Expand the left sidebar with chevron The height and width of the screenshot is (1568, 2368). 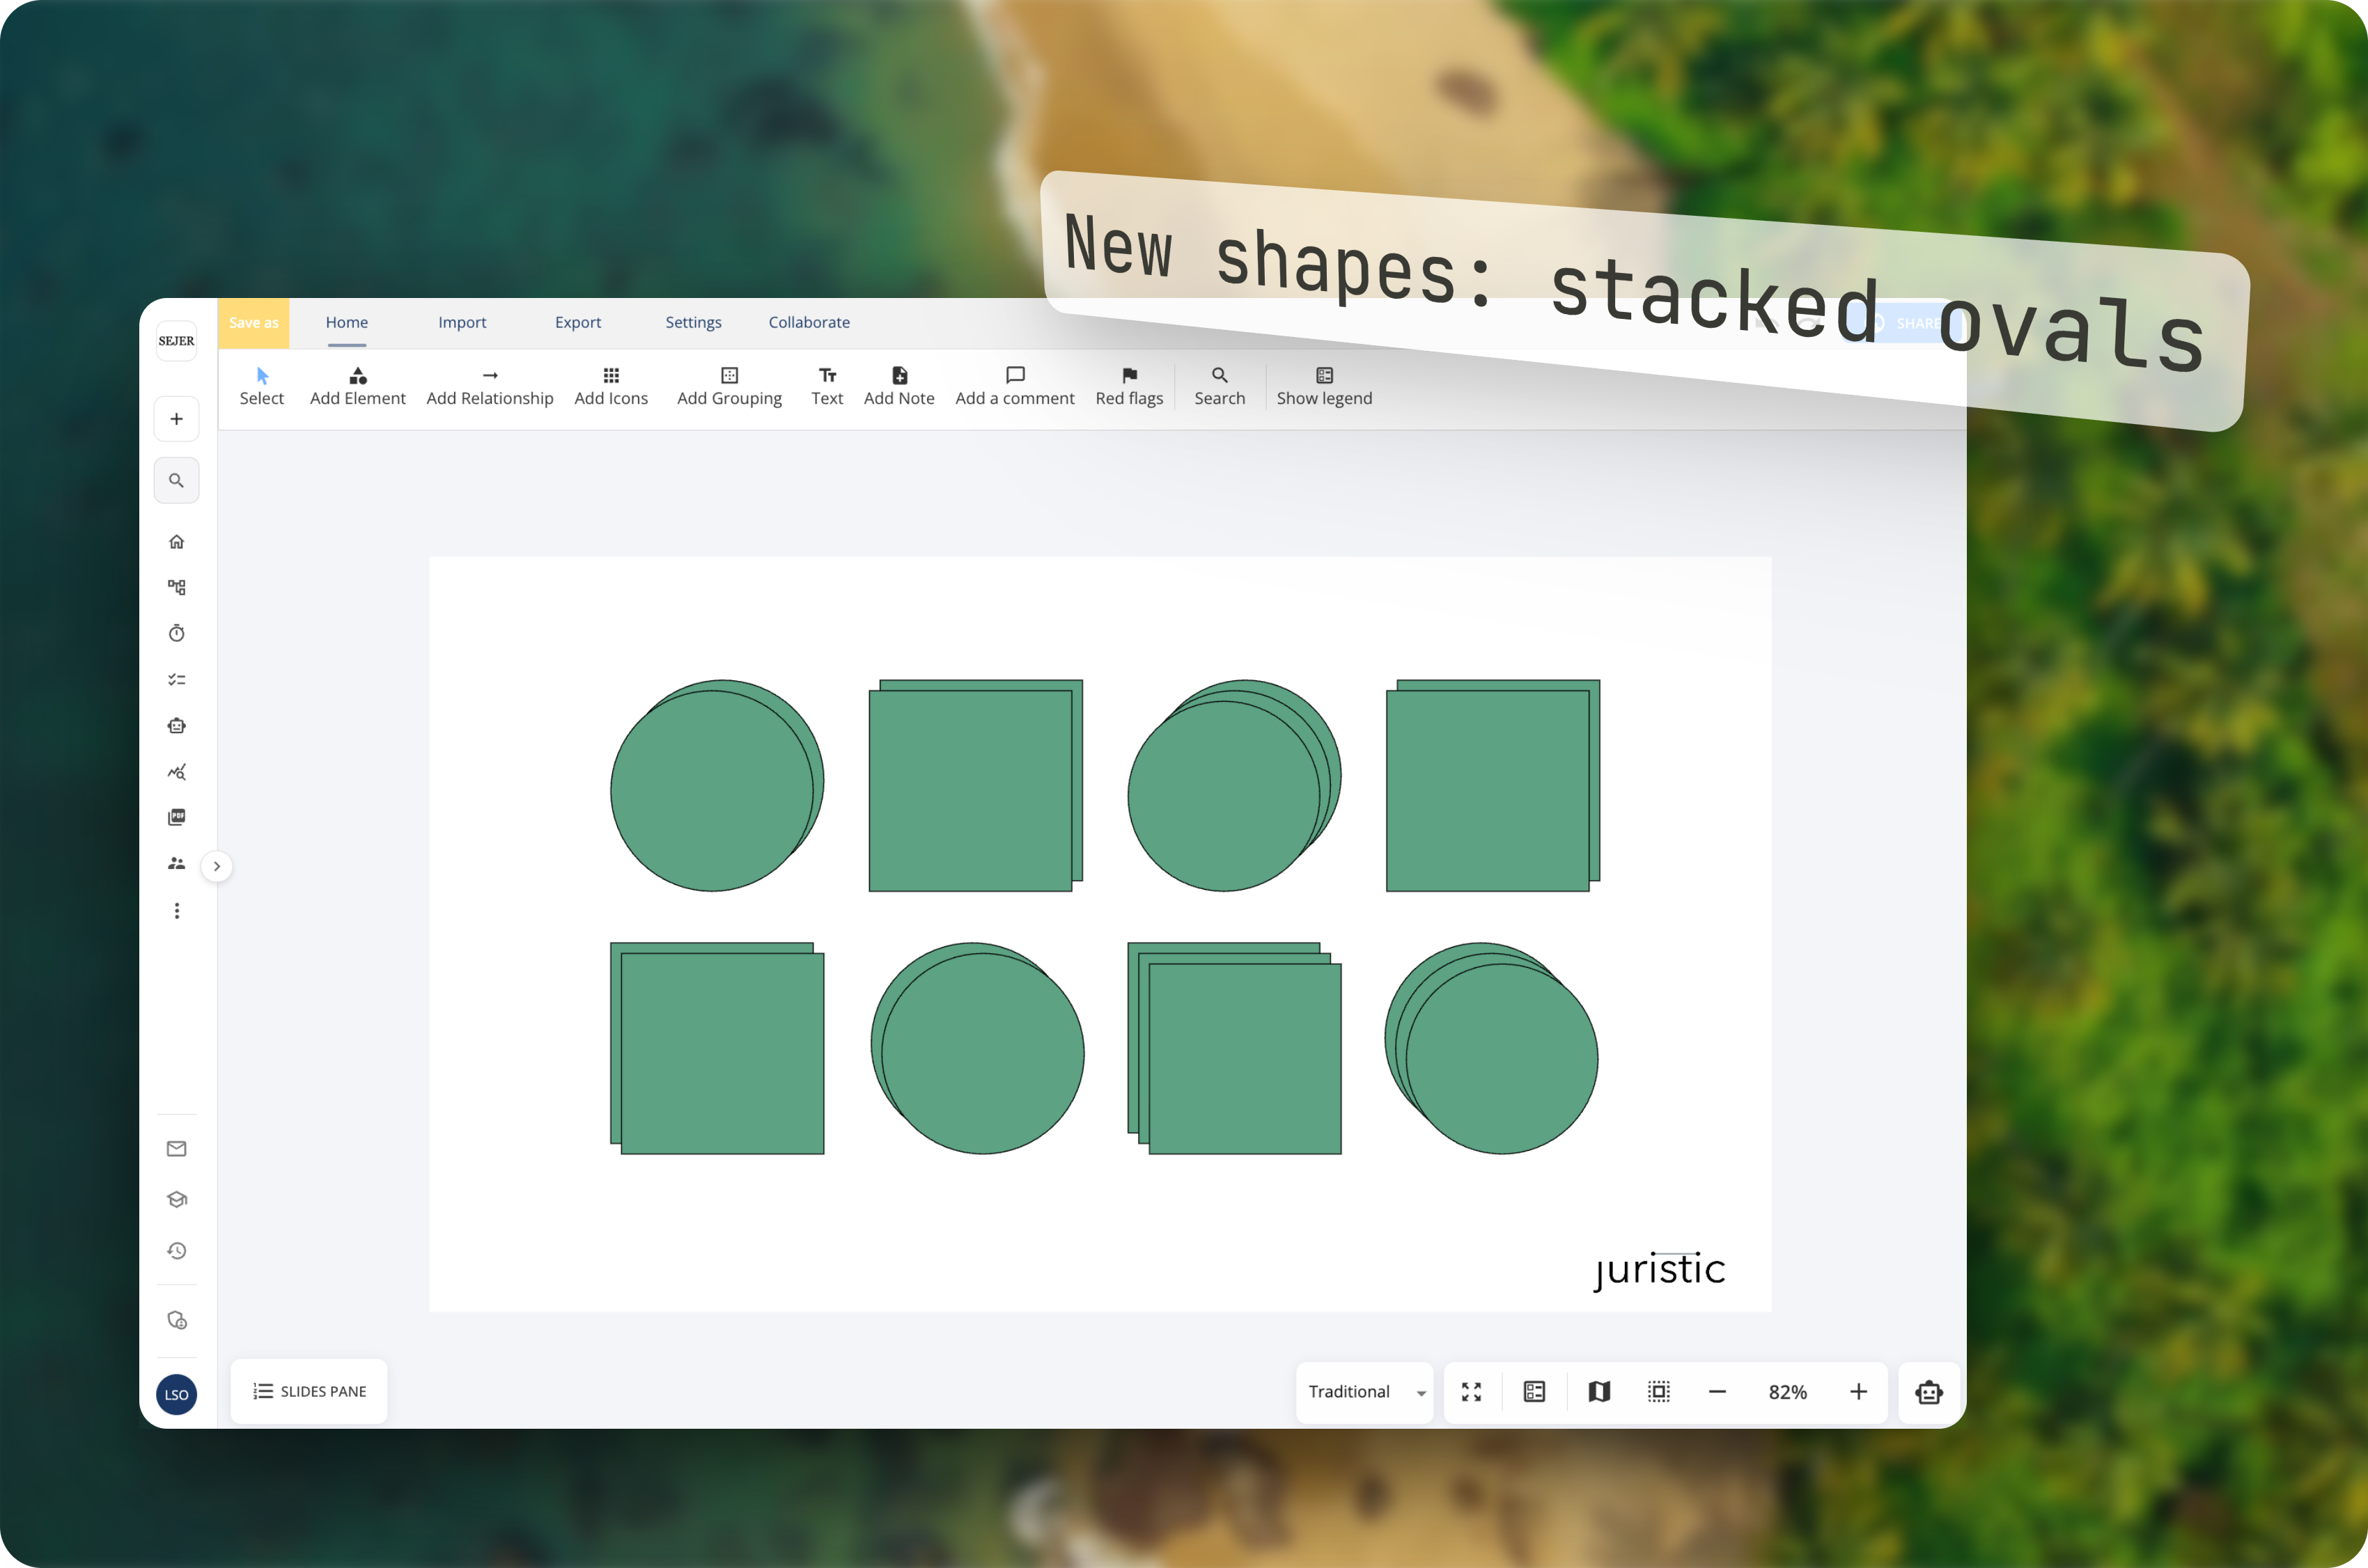pyautogui.click(x=217, y=866)
